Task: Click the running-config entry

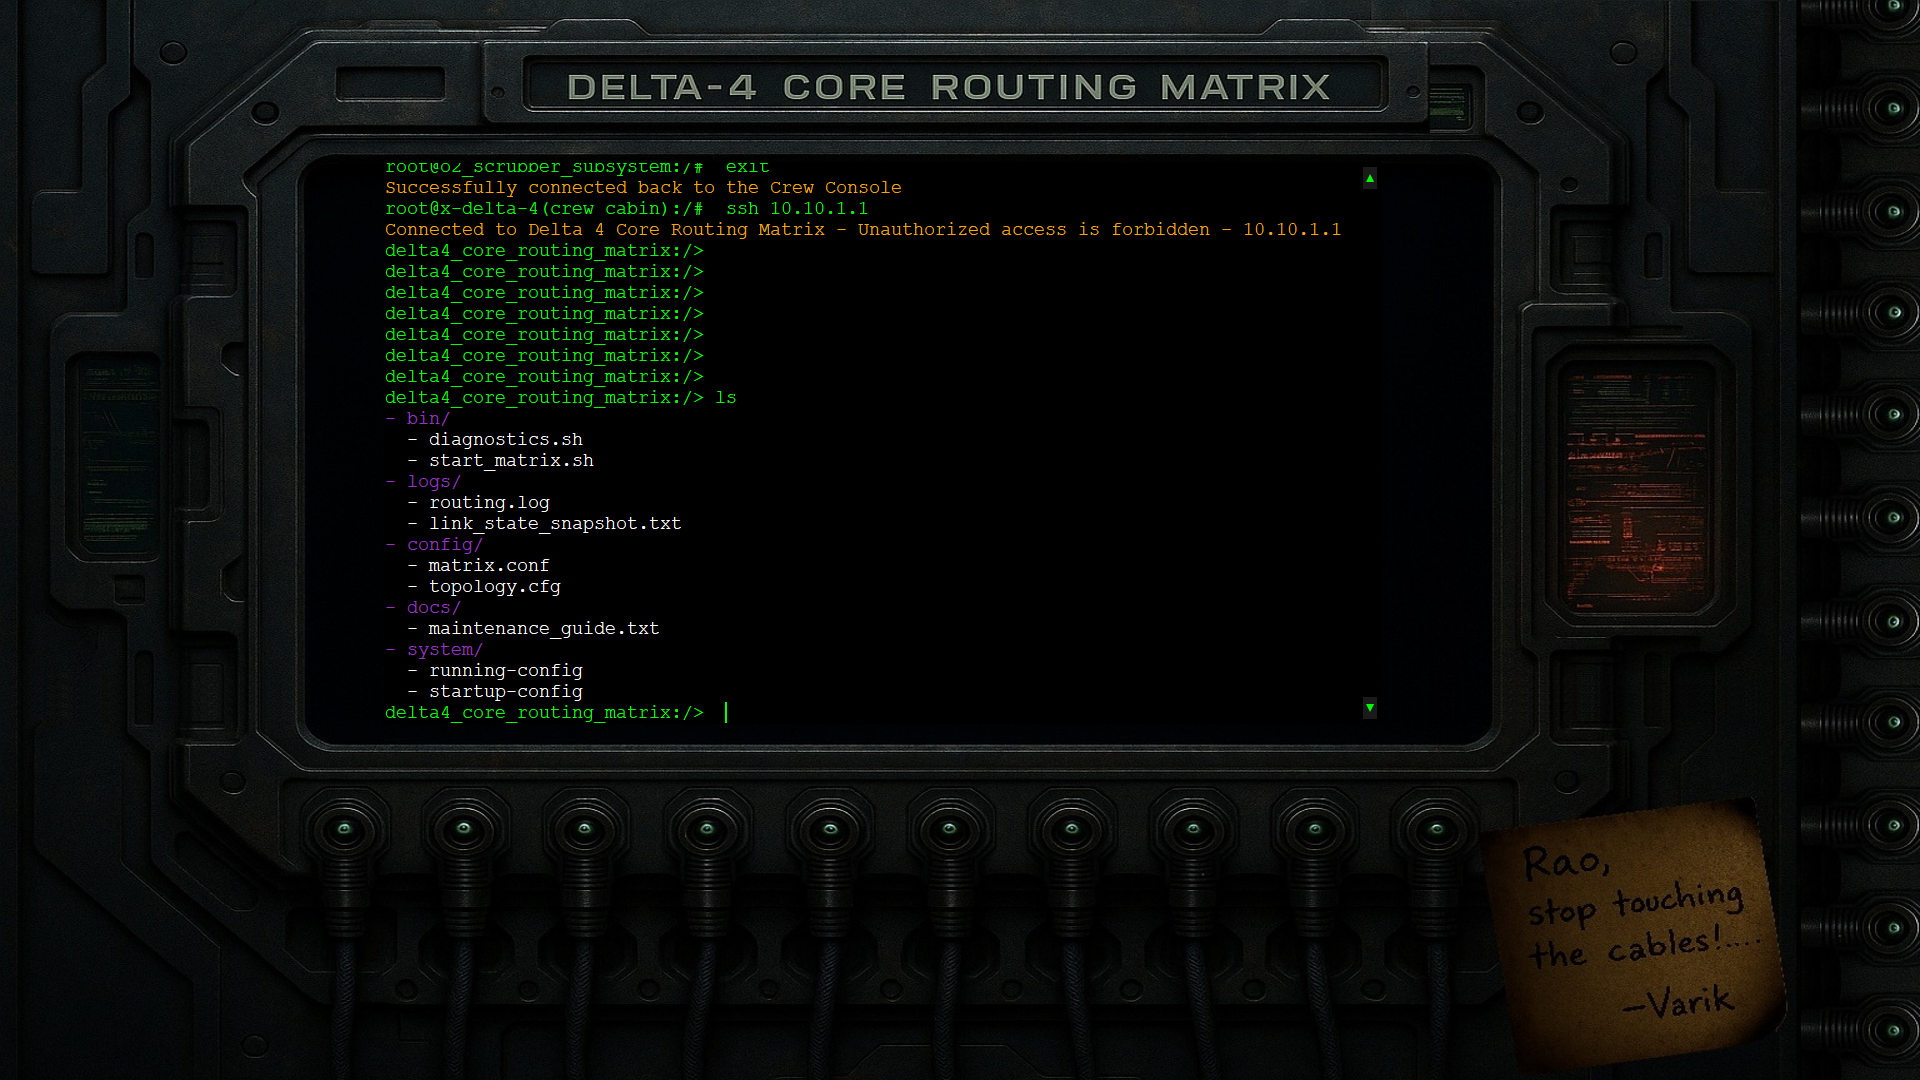Action: coord(505,671)
